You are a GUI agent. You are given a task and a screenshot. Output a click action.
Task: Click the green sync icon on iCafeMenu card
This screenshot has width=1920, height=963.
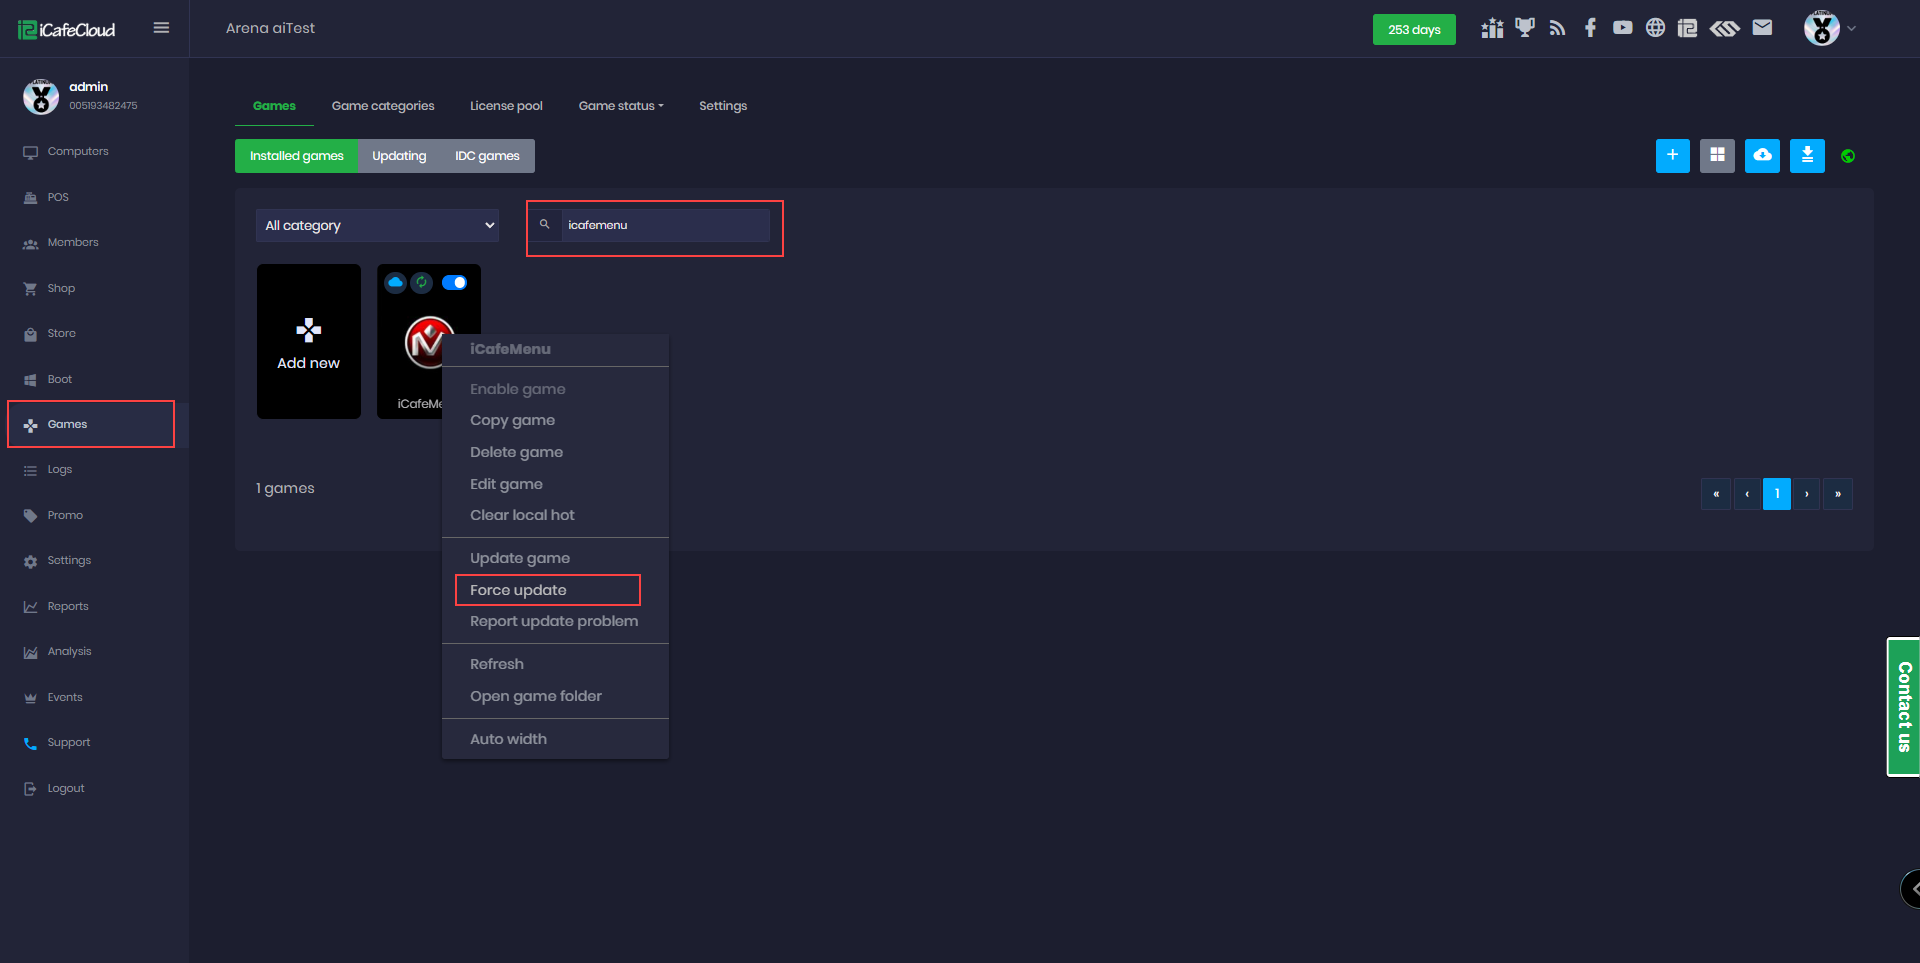pyautogui.click(x=422, y=283)
